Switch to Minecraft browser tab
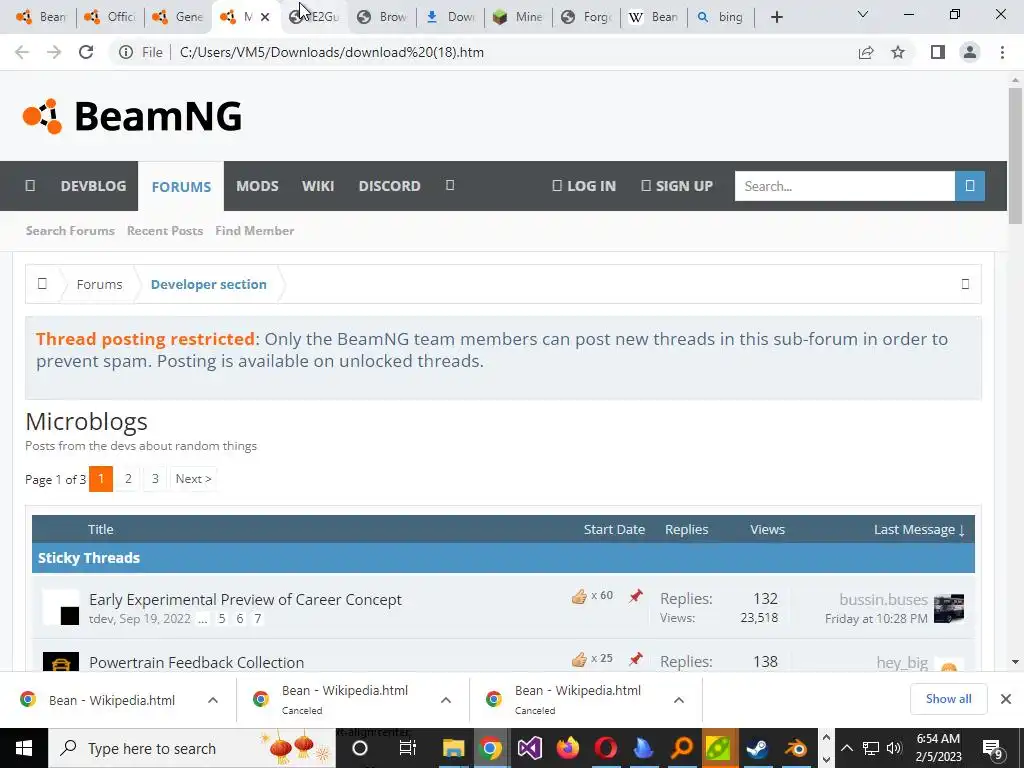Viewport: 1024px width, 768px height. click(x=519, y=17)
